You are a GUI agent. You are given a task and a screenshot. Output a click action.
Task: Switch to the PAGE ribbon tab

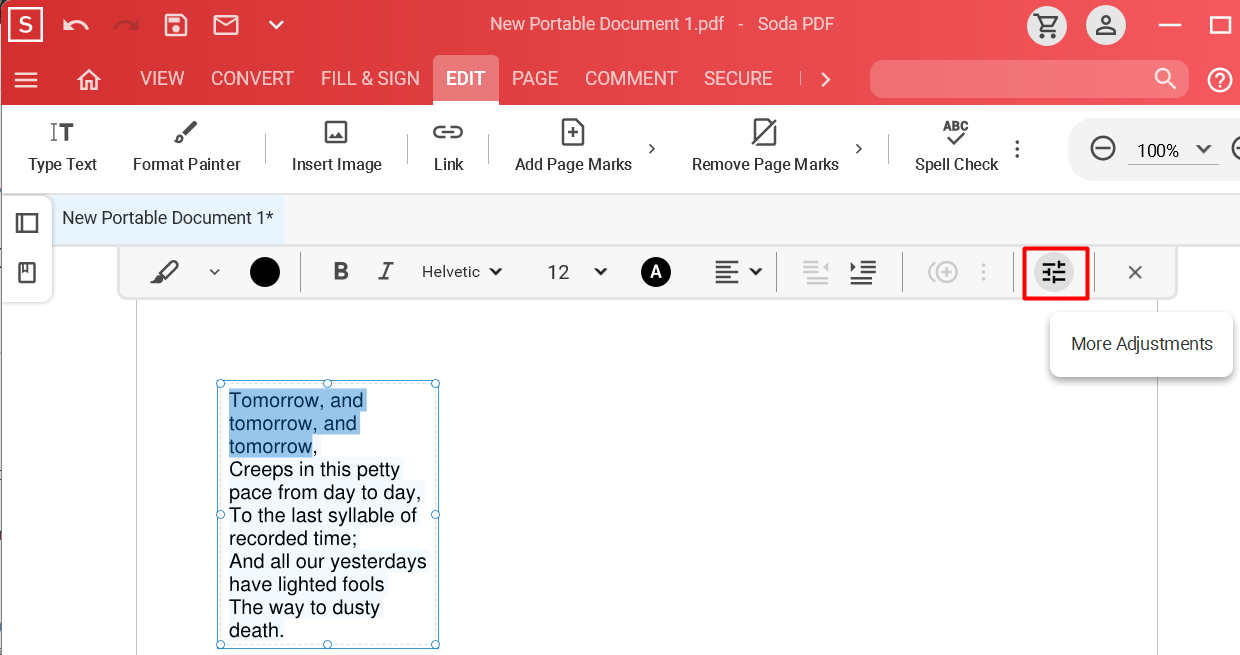pos(535,78)
